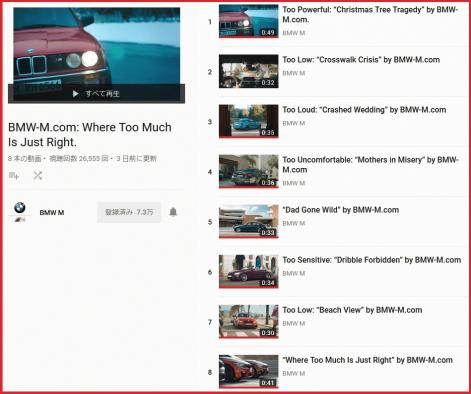471x394 pixels.
Task: Click the 0:33 duration badge
Action: [268, 232]
